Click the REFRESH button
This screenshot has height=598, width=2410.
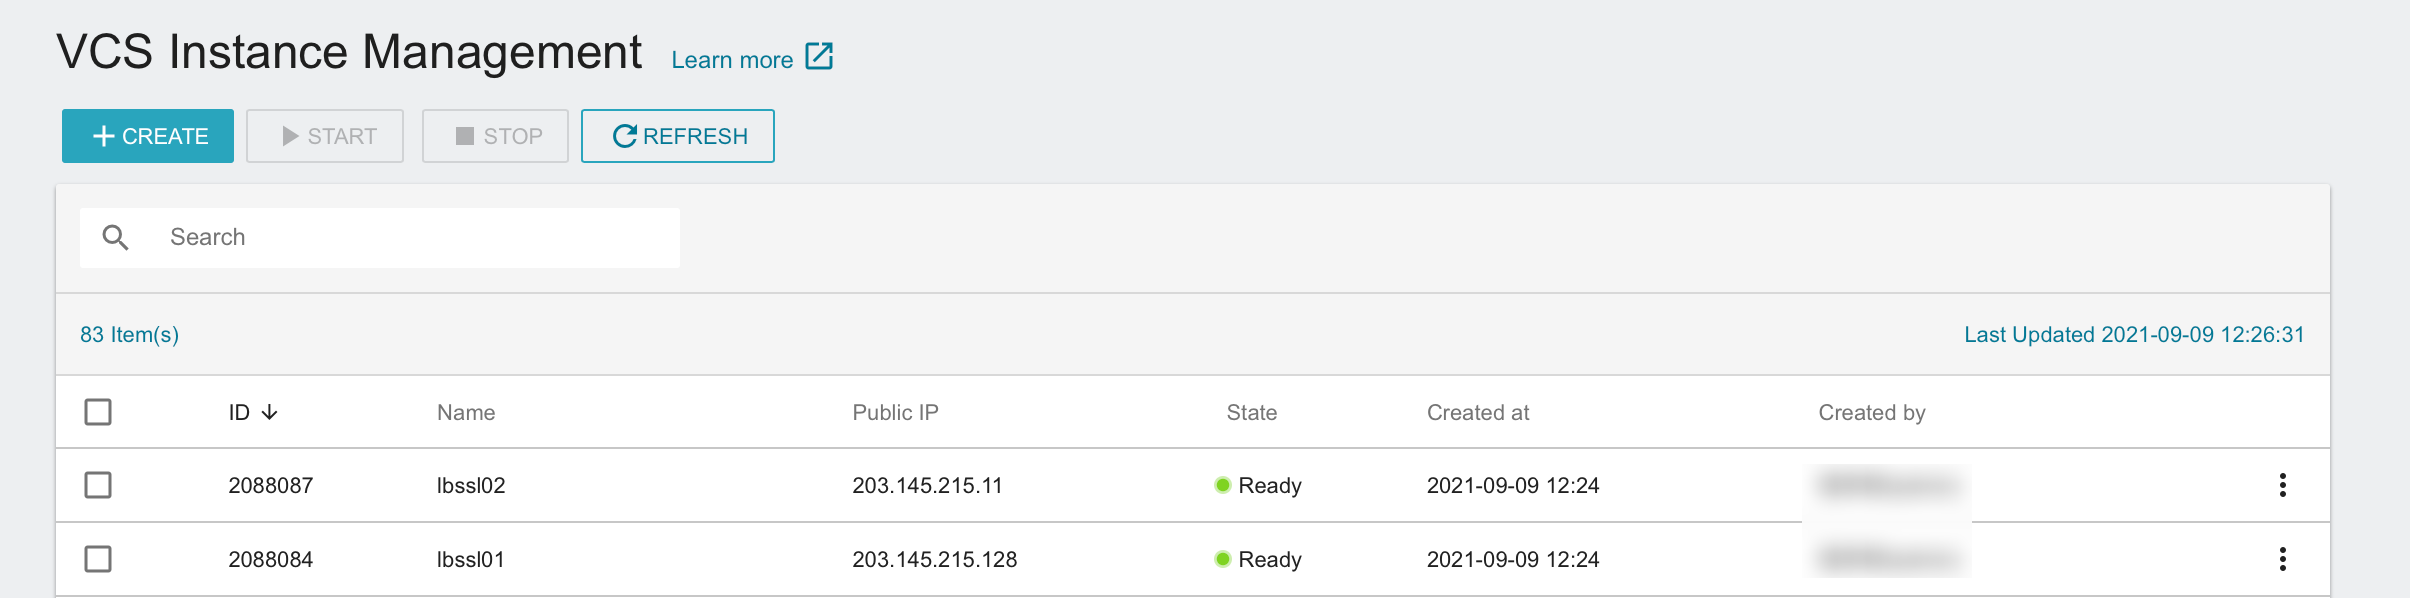tap(678, 136)
